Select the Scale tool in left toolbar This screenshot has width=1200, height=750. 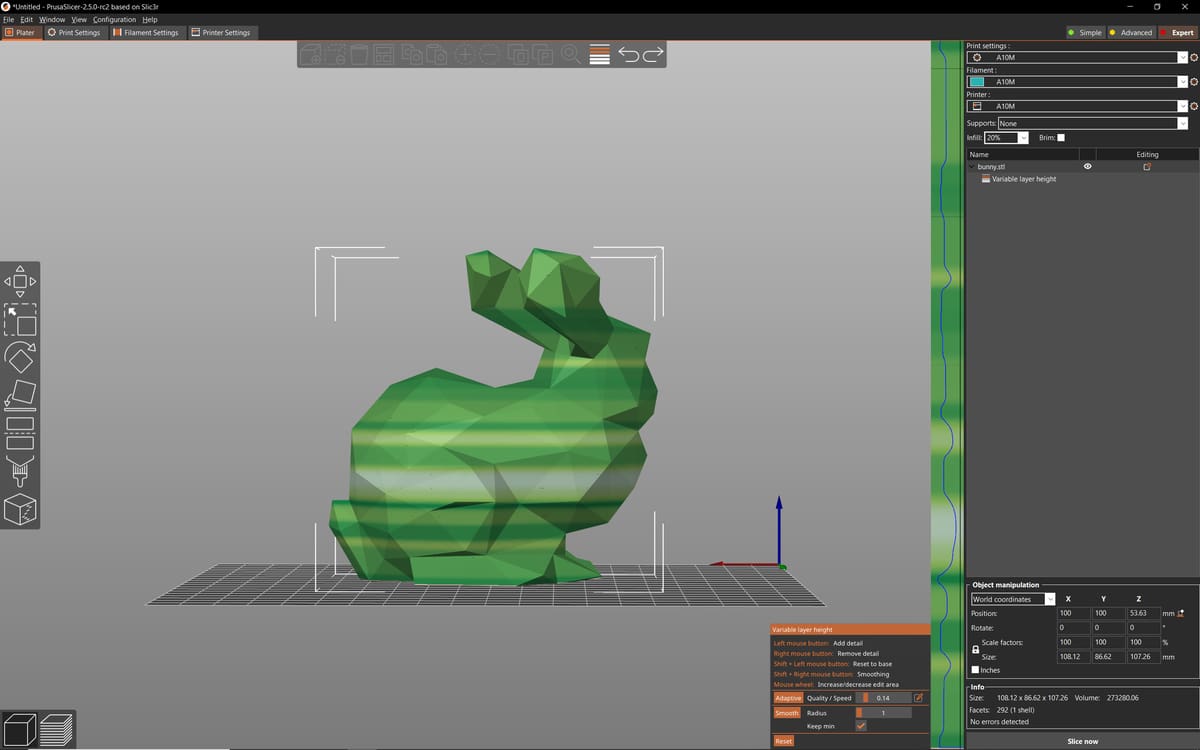[x=20, y=320]
